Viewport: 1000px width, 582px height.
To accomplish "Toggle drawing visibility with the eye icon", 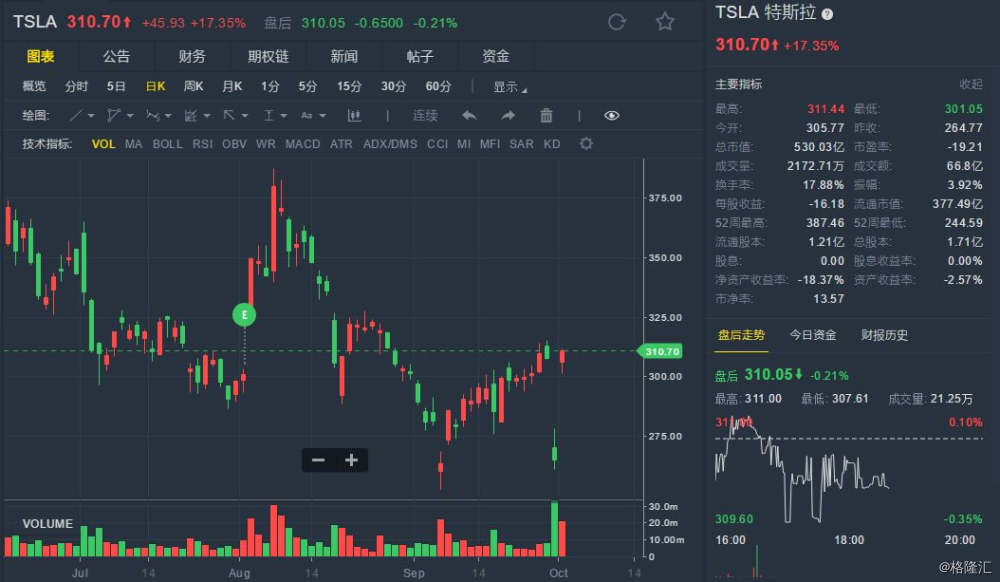I will click(612, 115).
